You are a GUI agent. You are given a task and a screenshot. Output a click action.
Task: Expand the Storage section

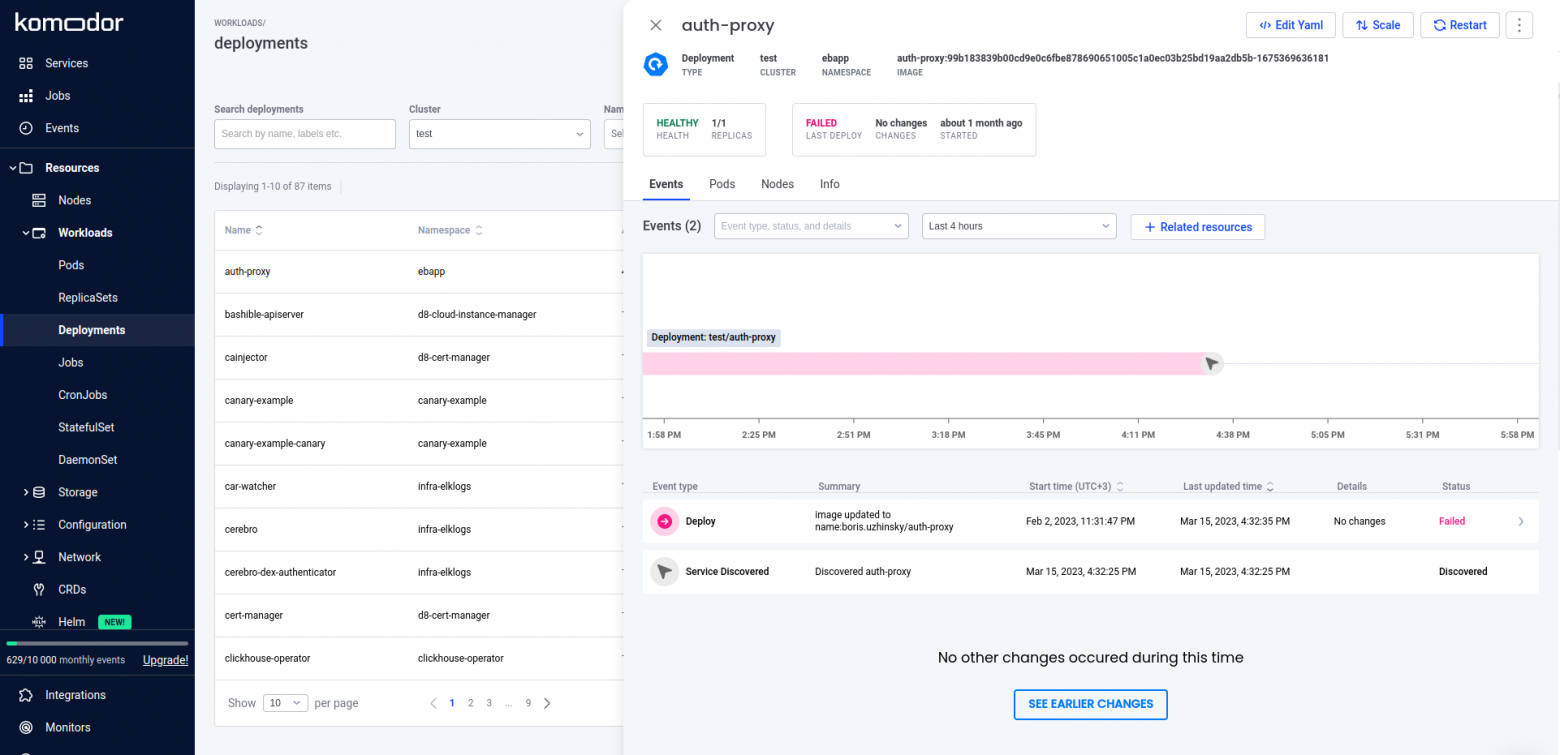click(25, 492)
